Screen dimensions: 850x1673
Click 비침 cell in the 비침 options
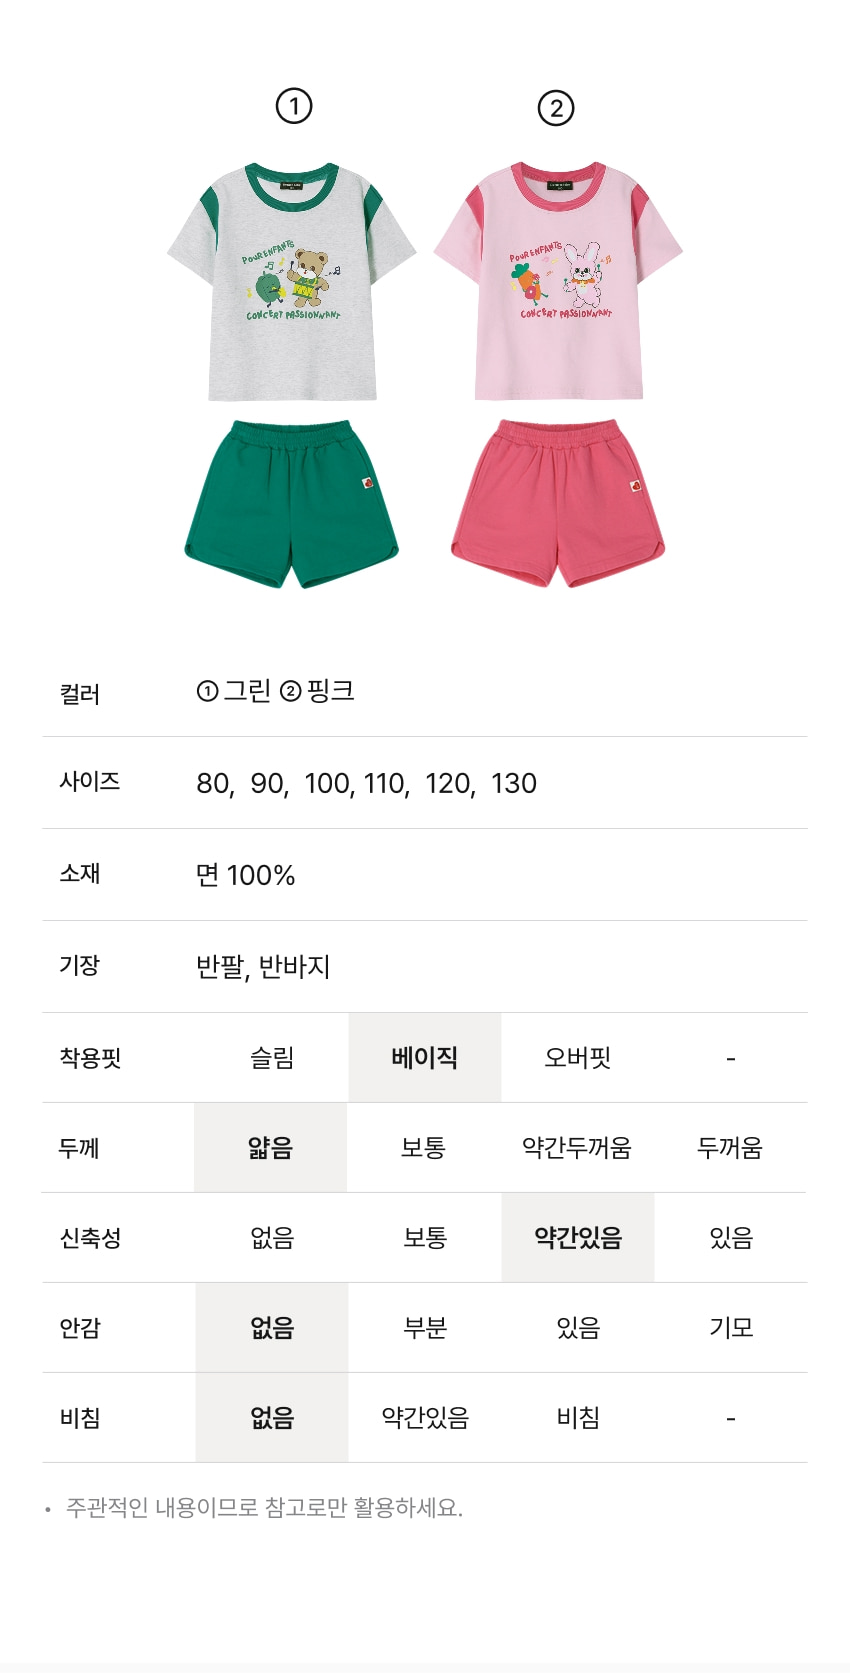(x=578, y=1417)
